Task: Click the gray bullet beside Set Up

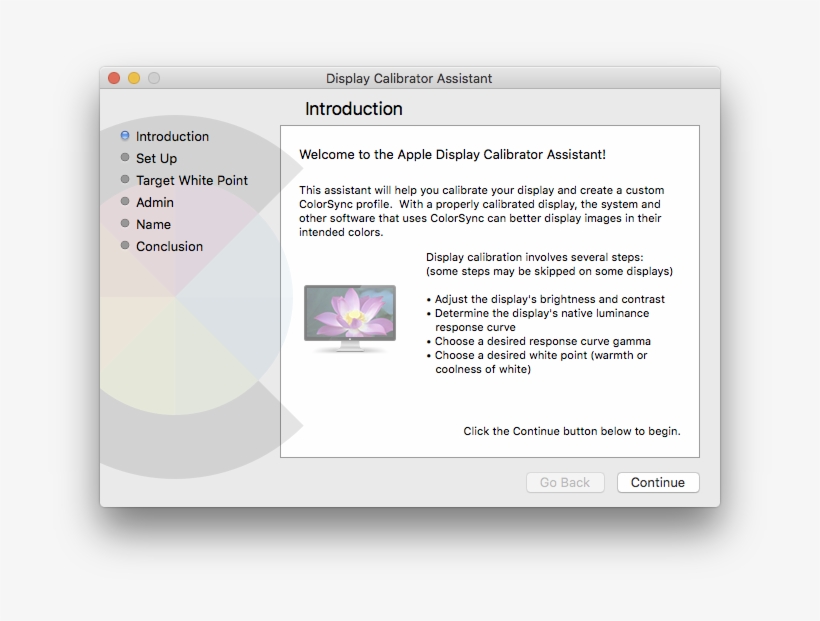Action: (x=125, y=157)
